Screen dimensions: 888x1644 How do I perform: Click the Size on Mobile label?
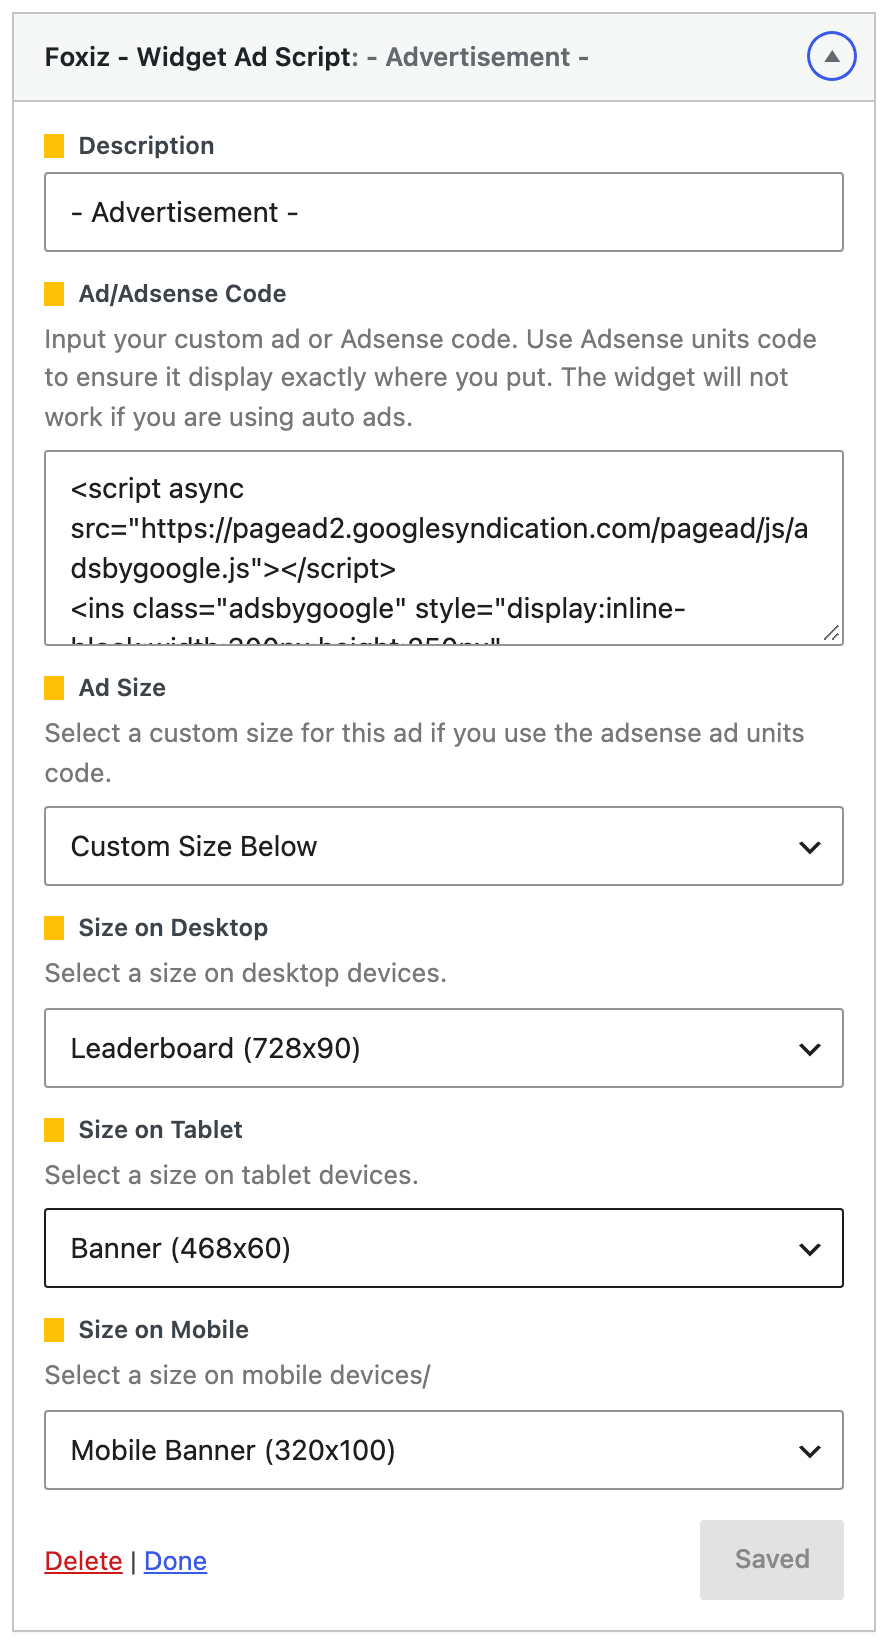coord(163,1330)
